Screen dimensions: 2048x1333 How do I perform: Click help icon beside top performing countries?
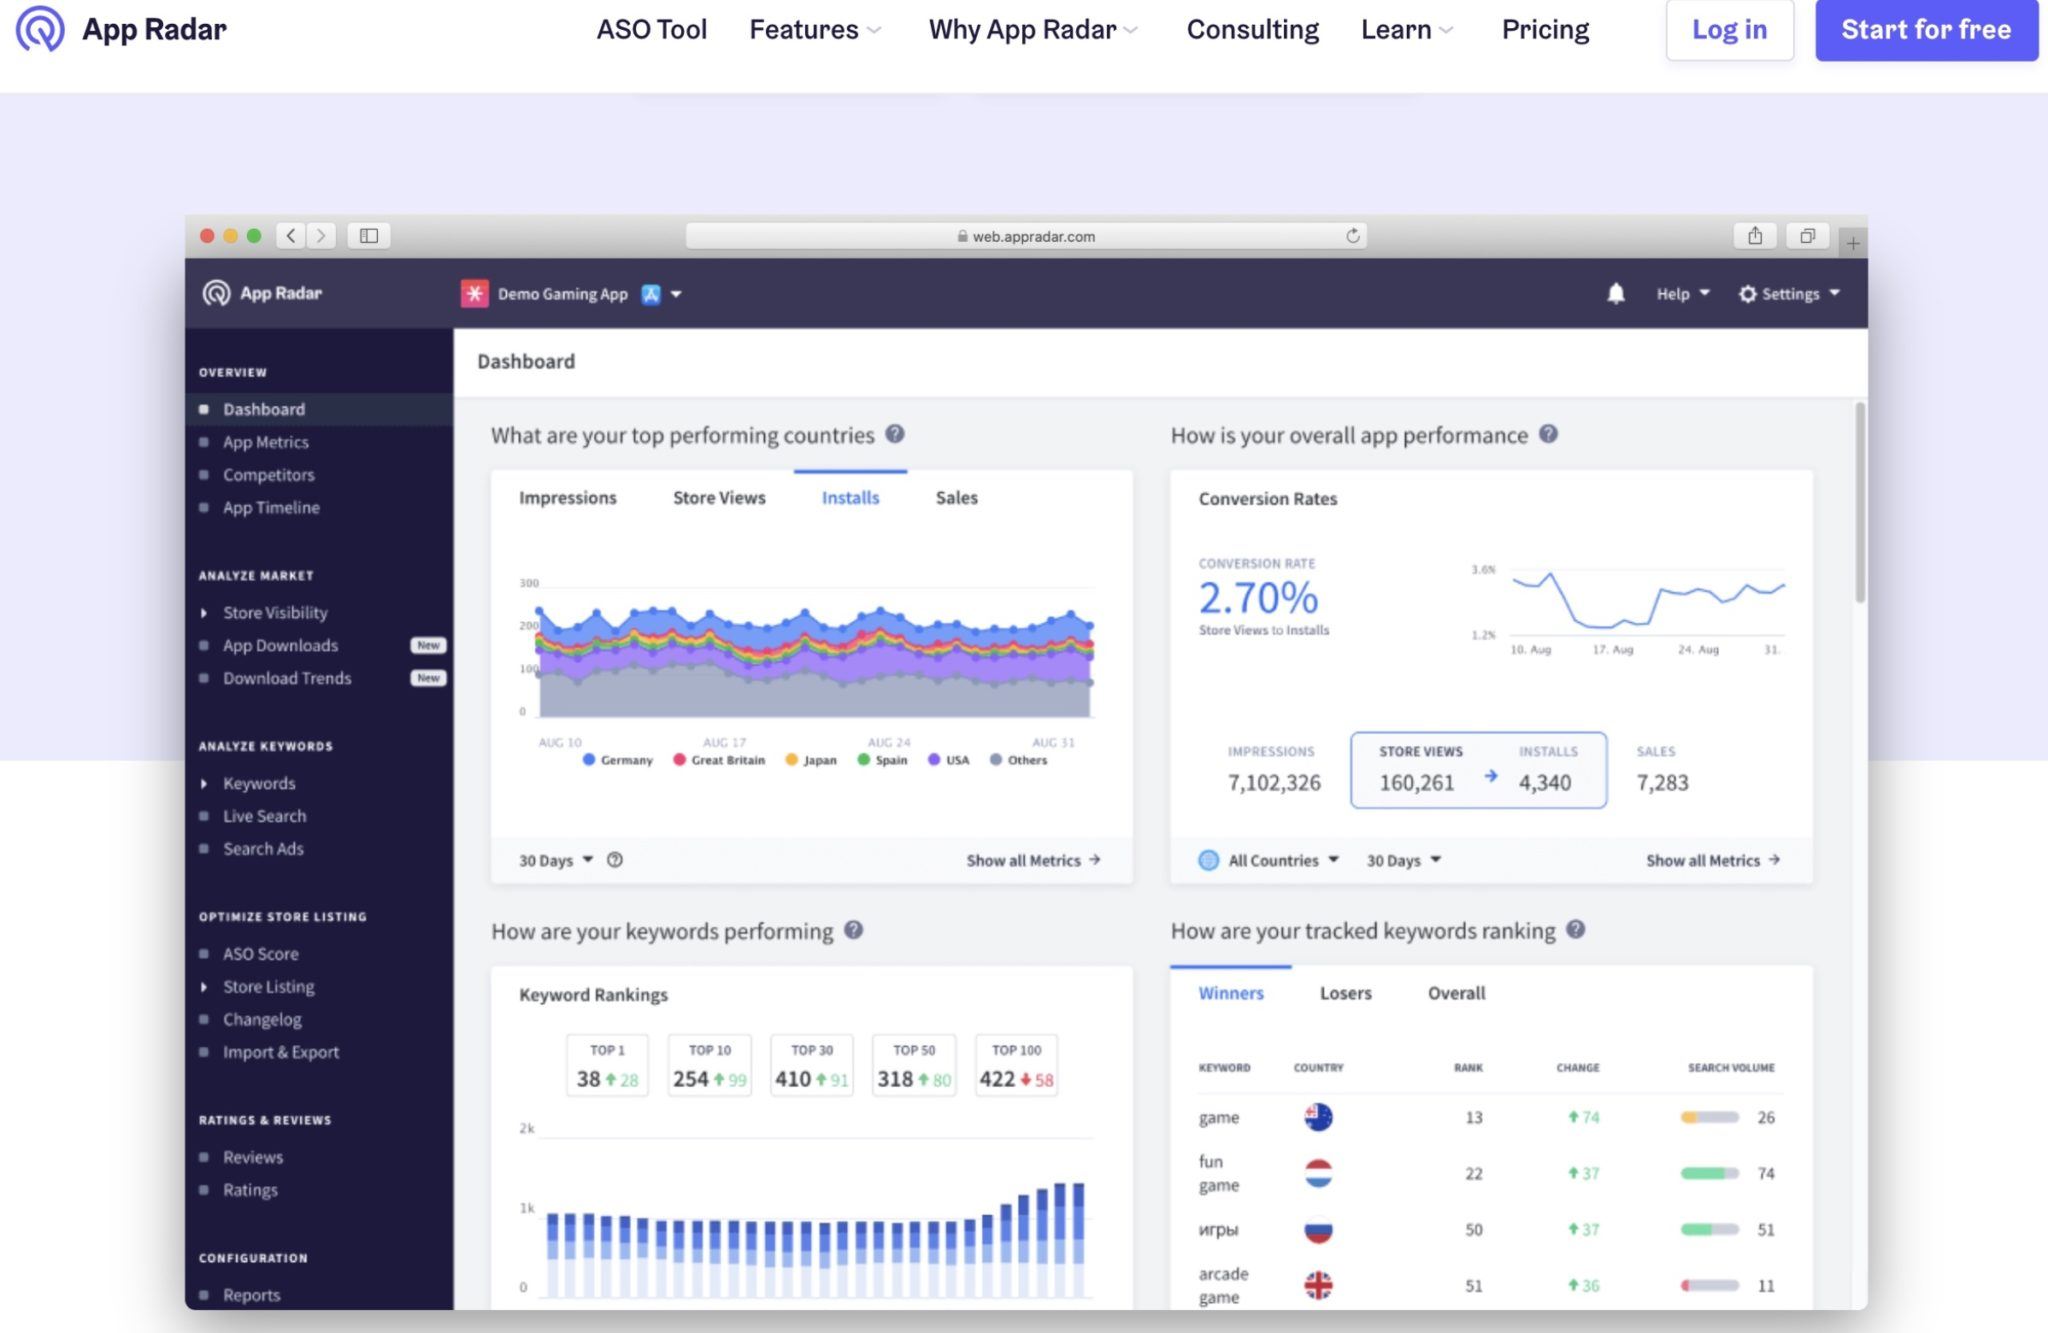pyautogui.click(x=895, y=434)
